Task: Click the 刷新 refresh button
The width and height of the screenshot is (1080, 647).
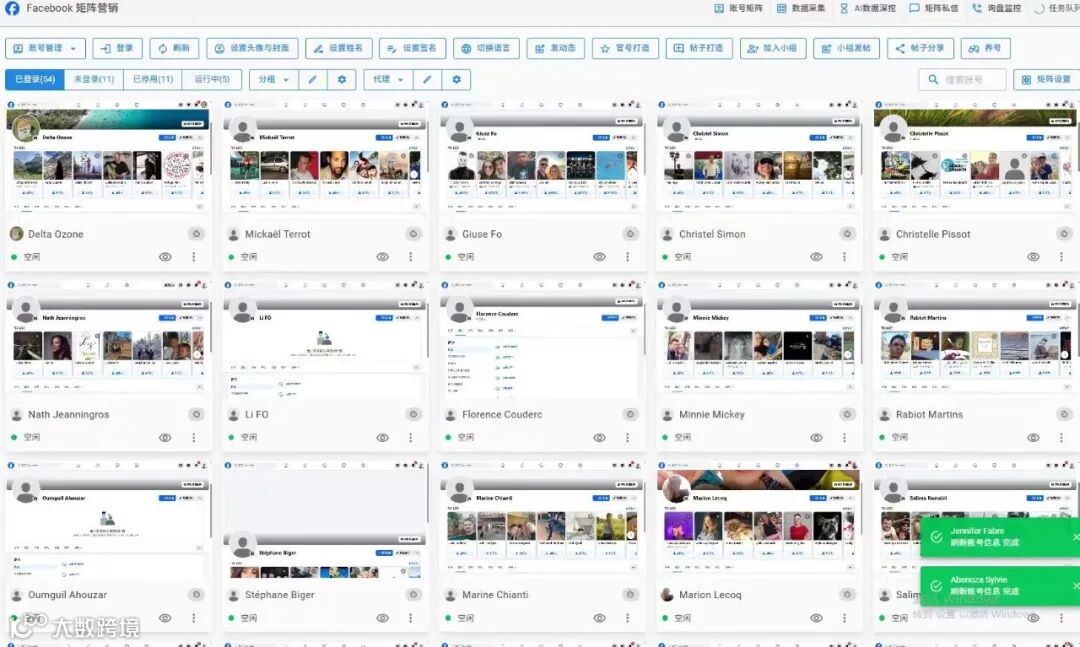Action: coord(174,48)
